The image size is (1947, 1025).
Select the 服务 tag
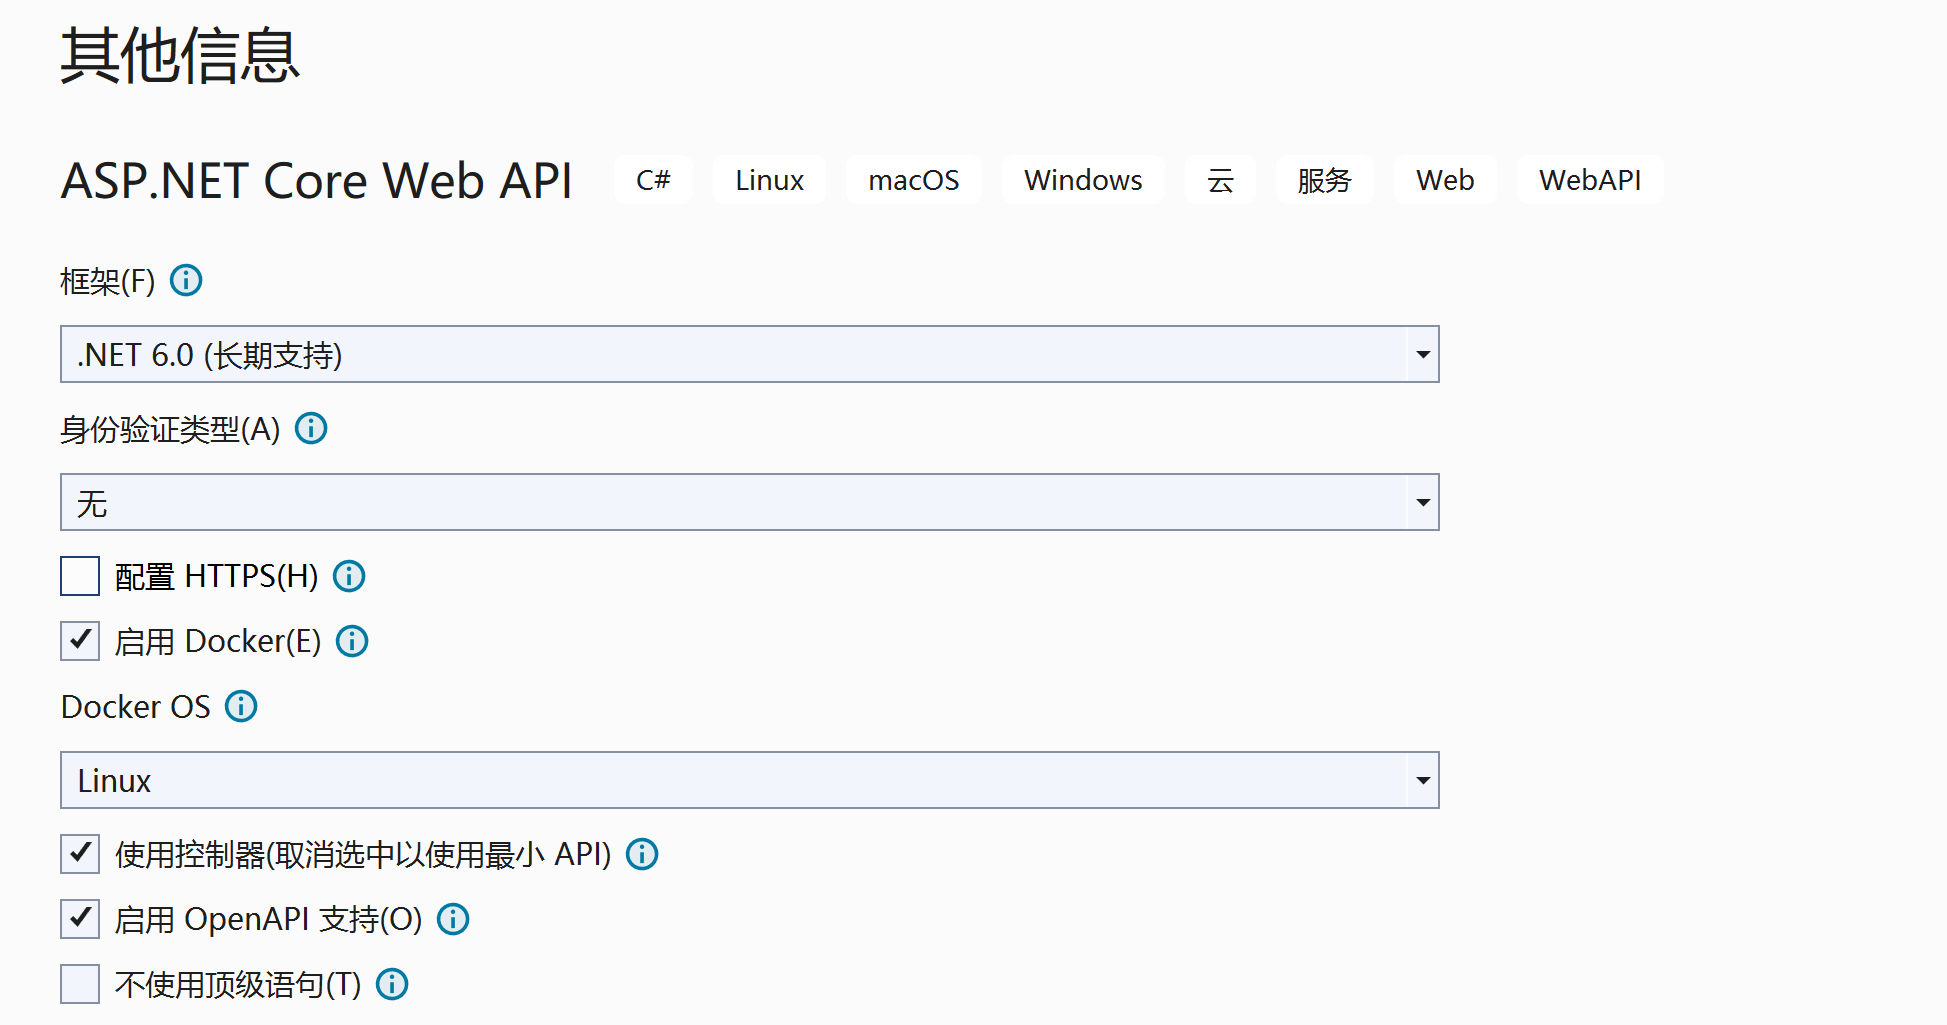pyautogui.click(x=1324, y=181)
